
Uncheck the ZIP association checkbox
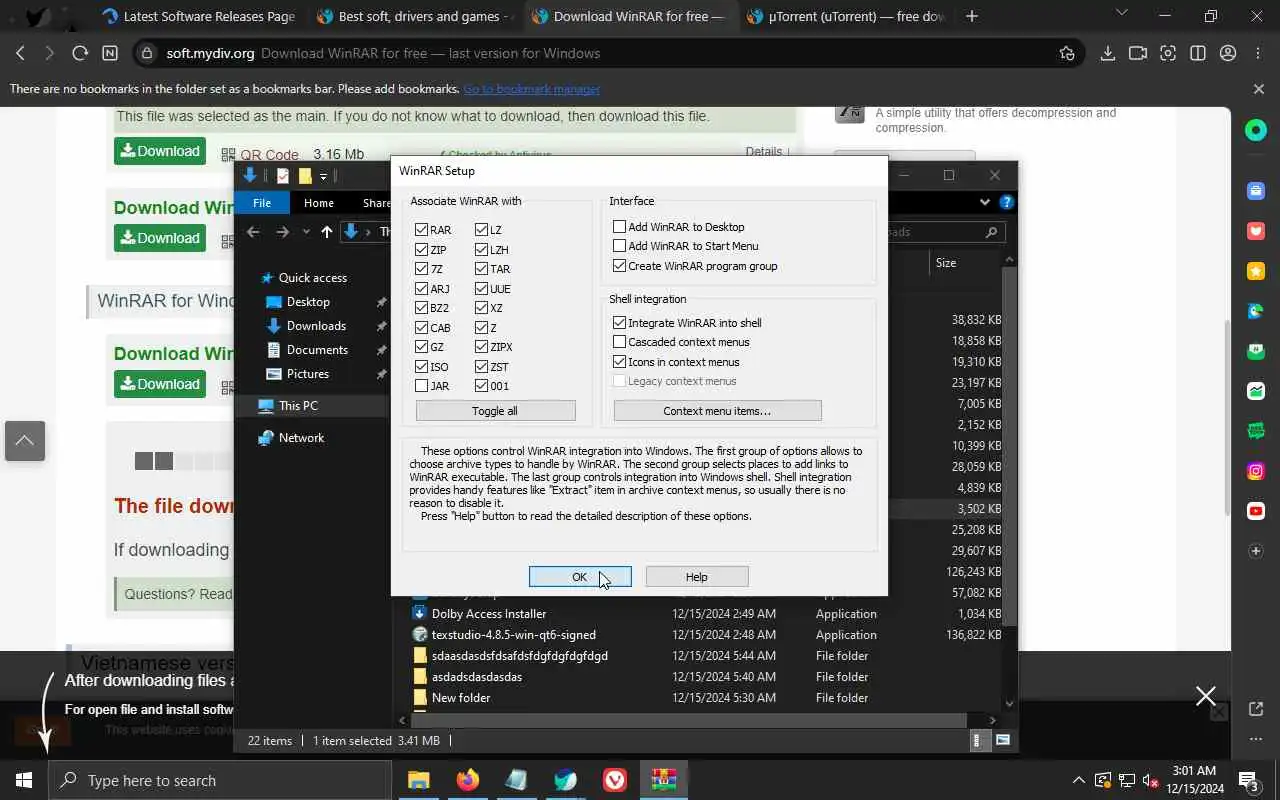(422, 250)
